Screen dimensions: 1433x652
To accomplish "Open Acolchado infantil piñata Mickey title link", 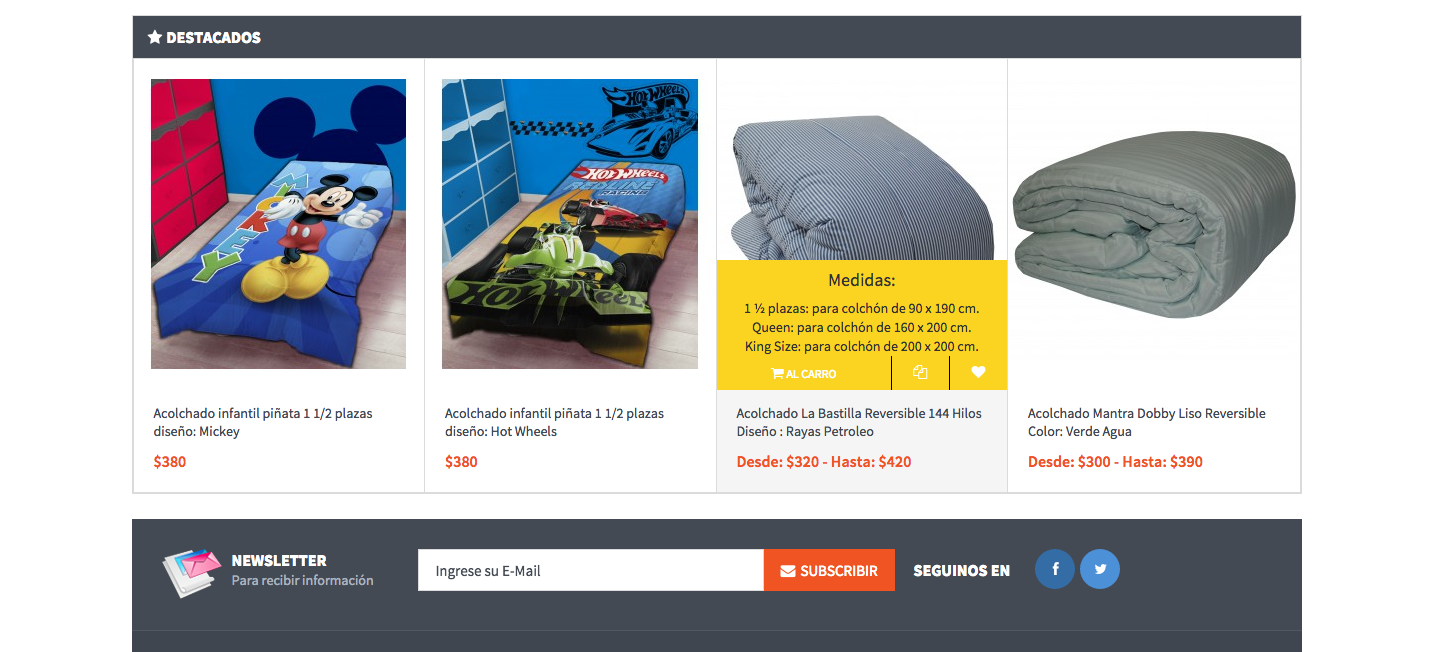I will [263, 422].
